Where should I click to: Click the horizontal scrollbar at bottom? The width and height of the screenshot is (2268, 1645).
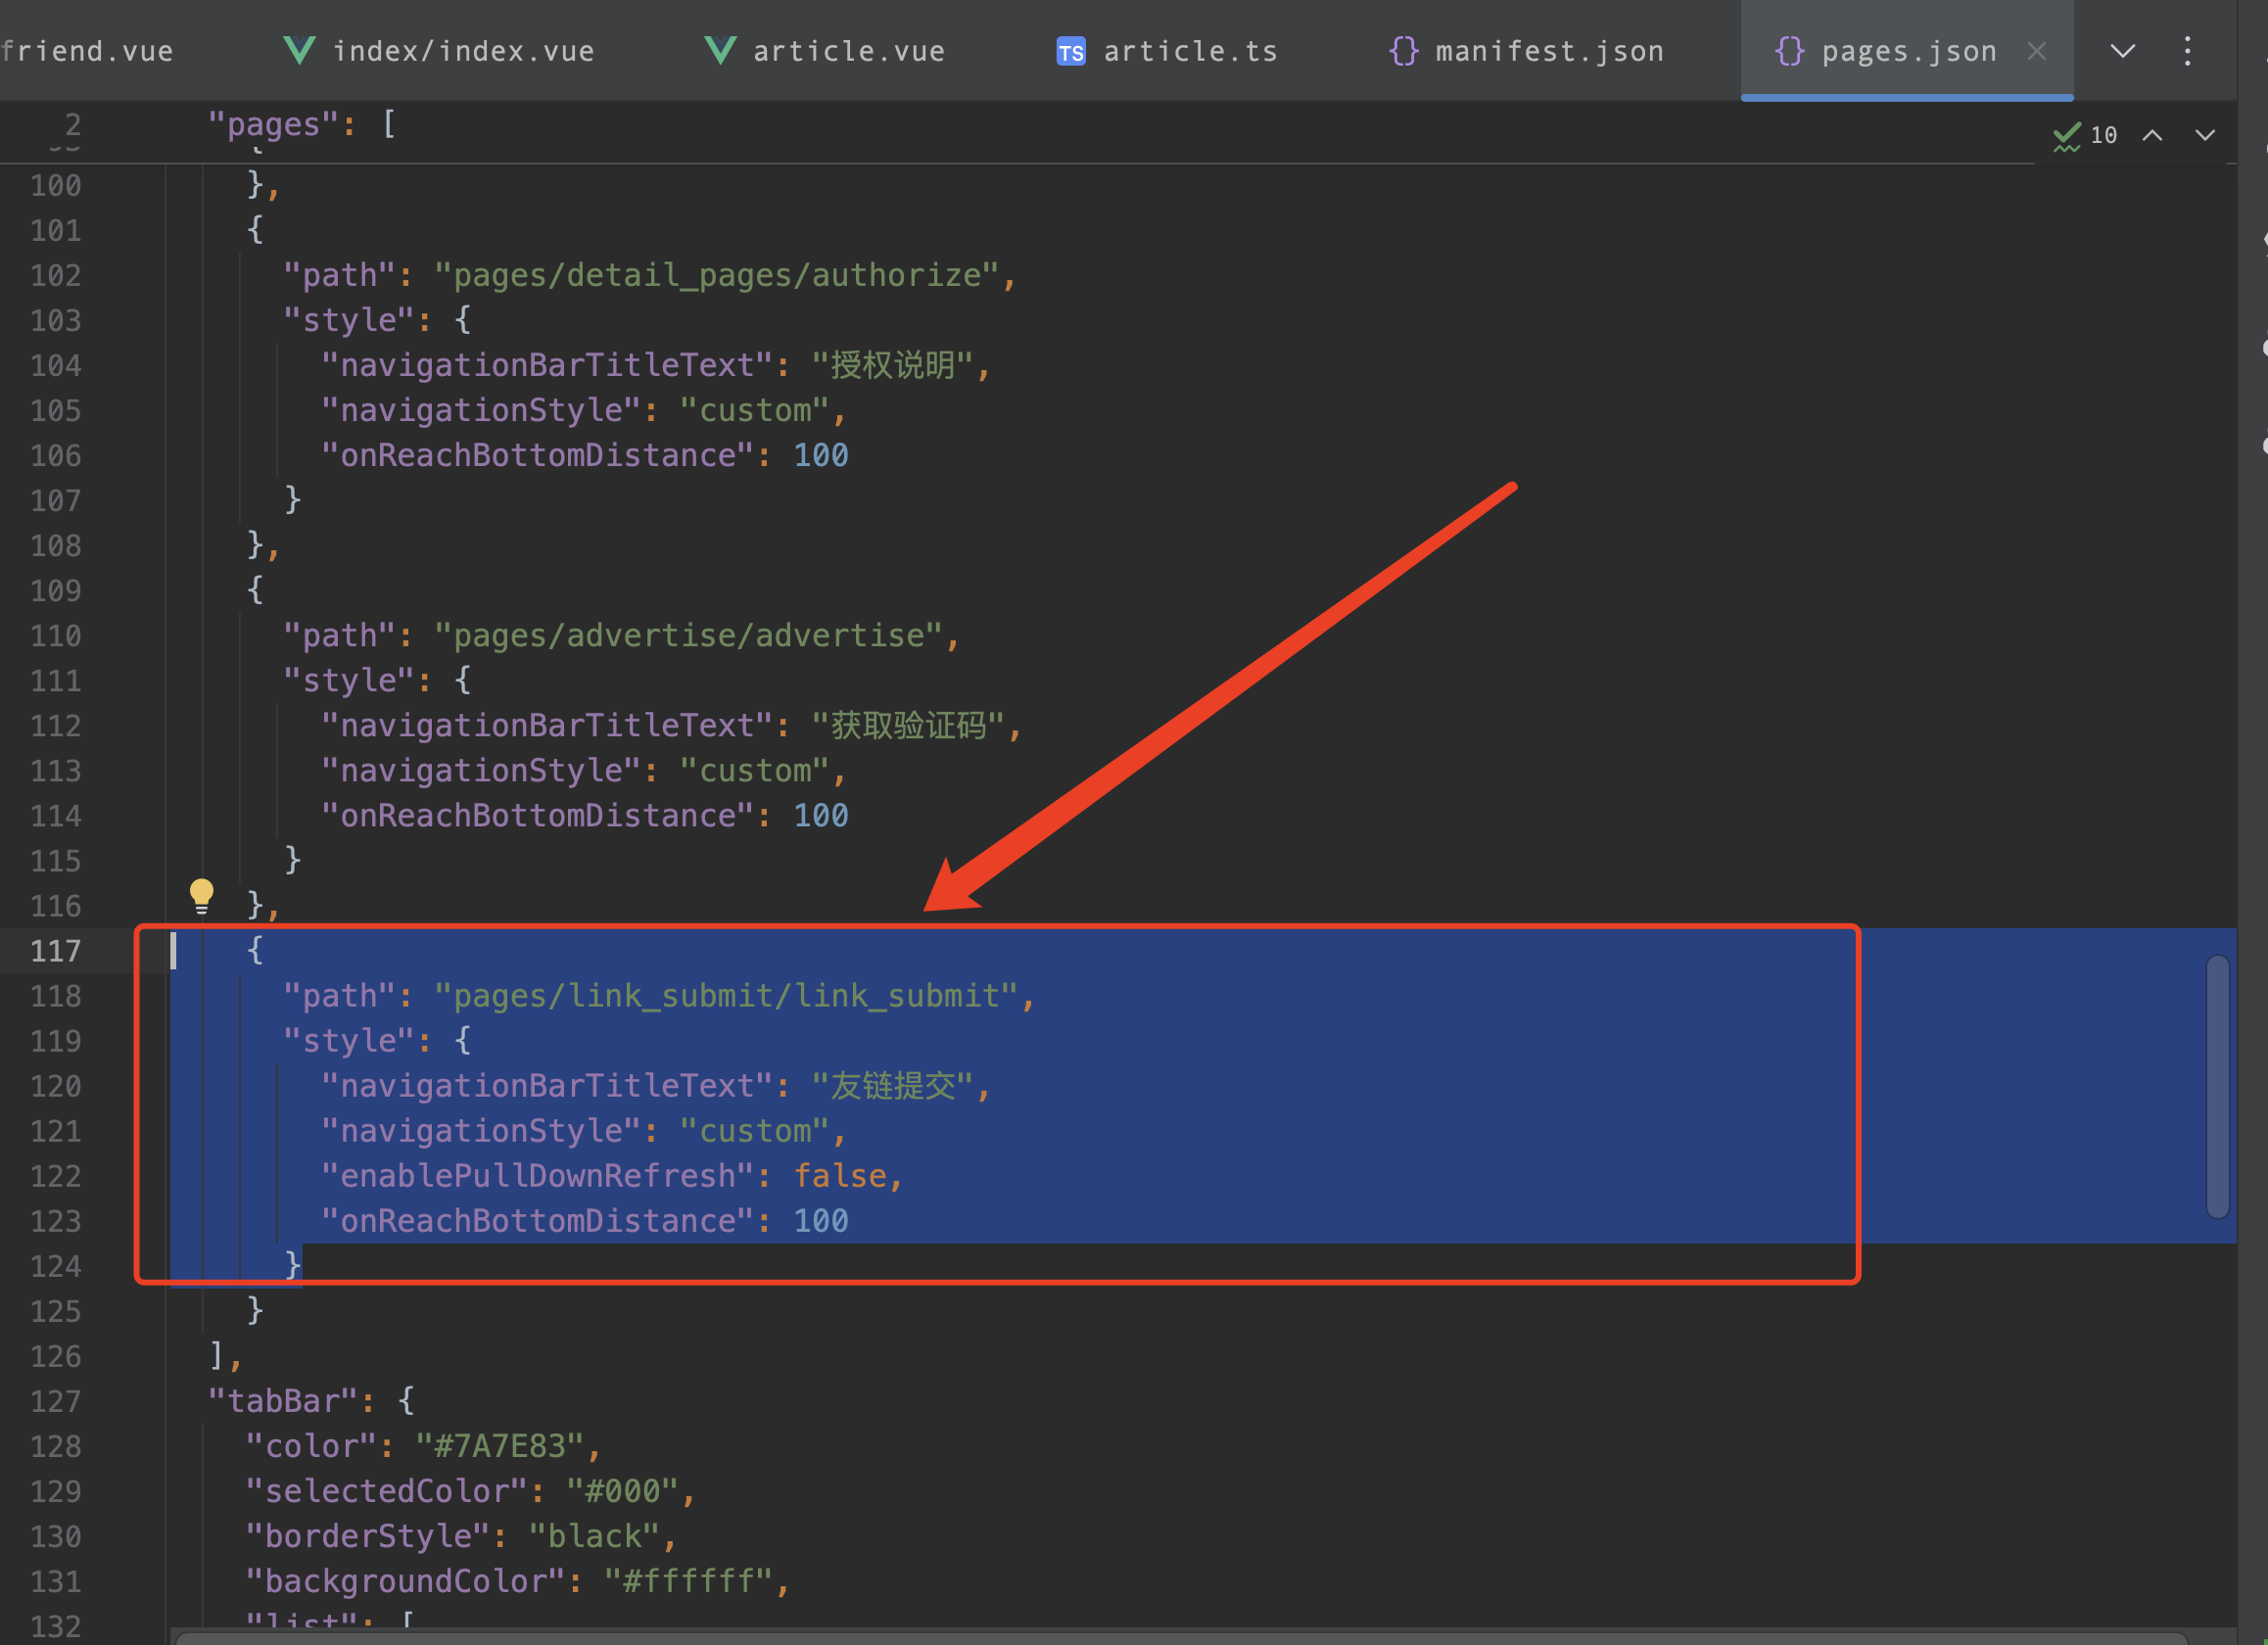click(1180, 1638)
